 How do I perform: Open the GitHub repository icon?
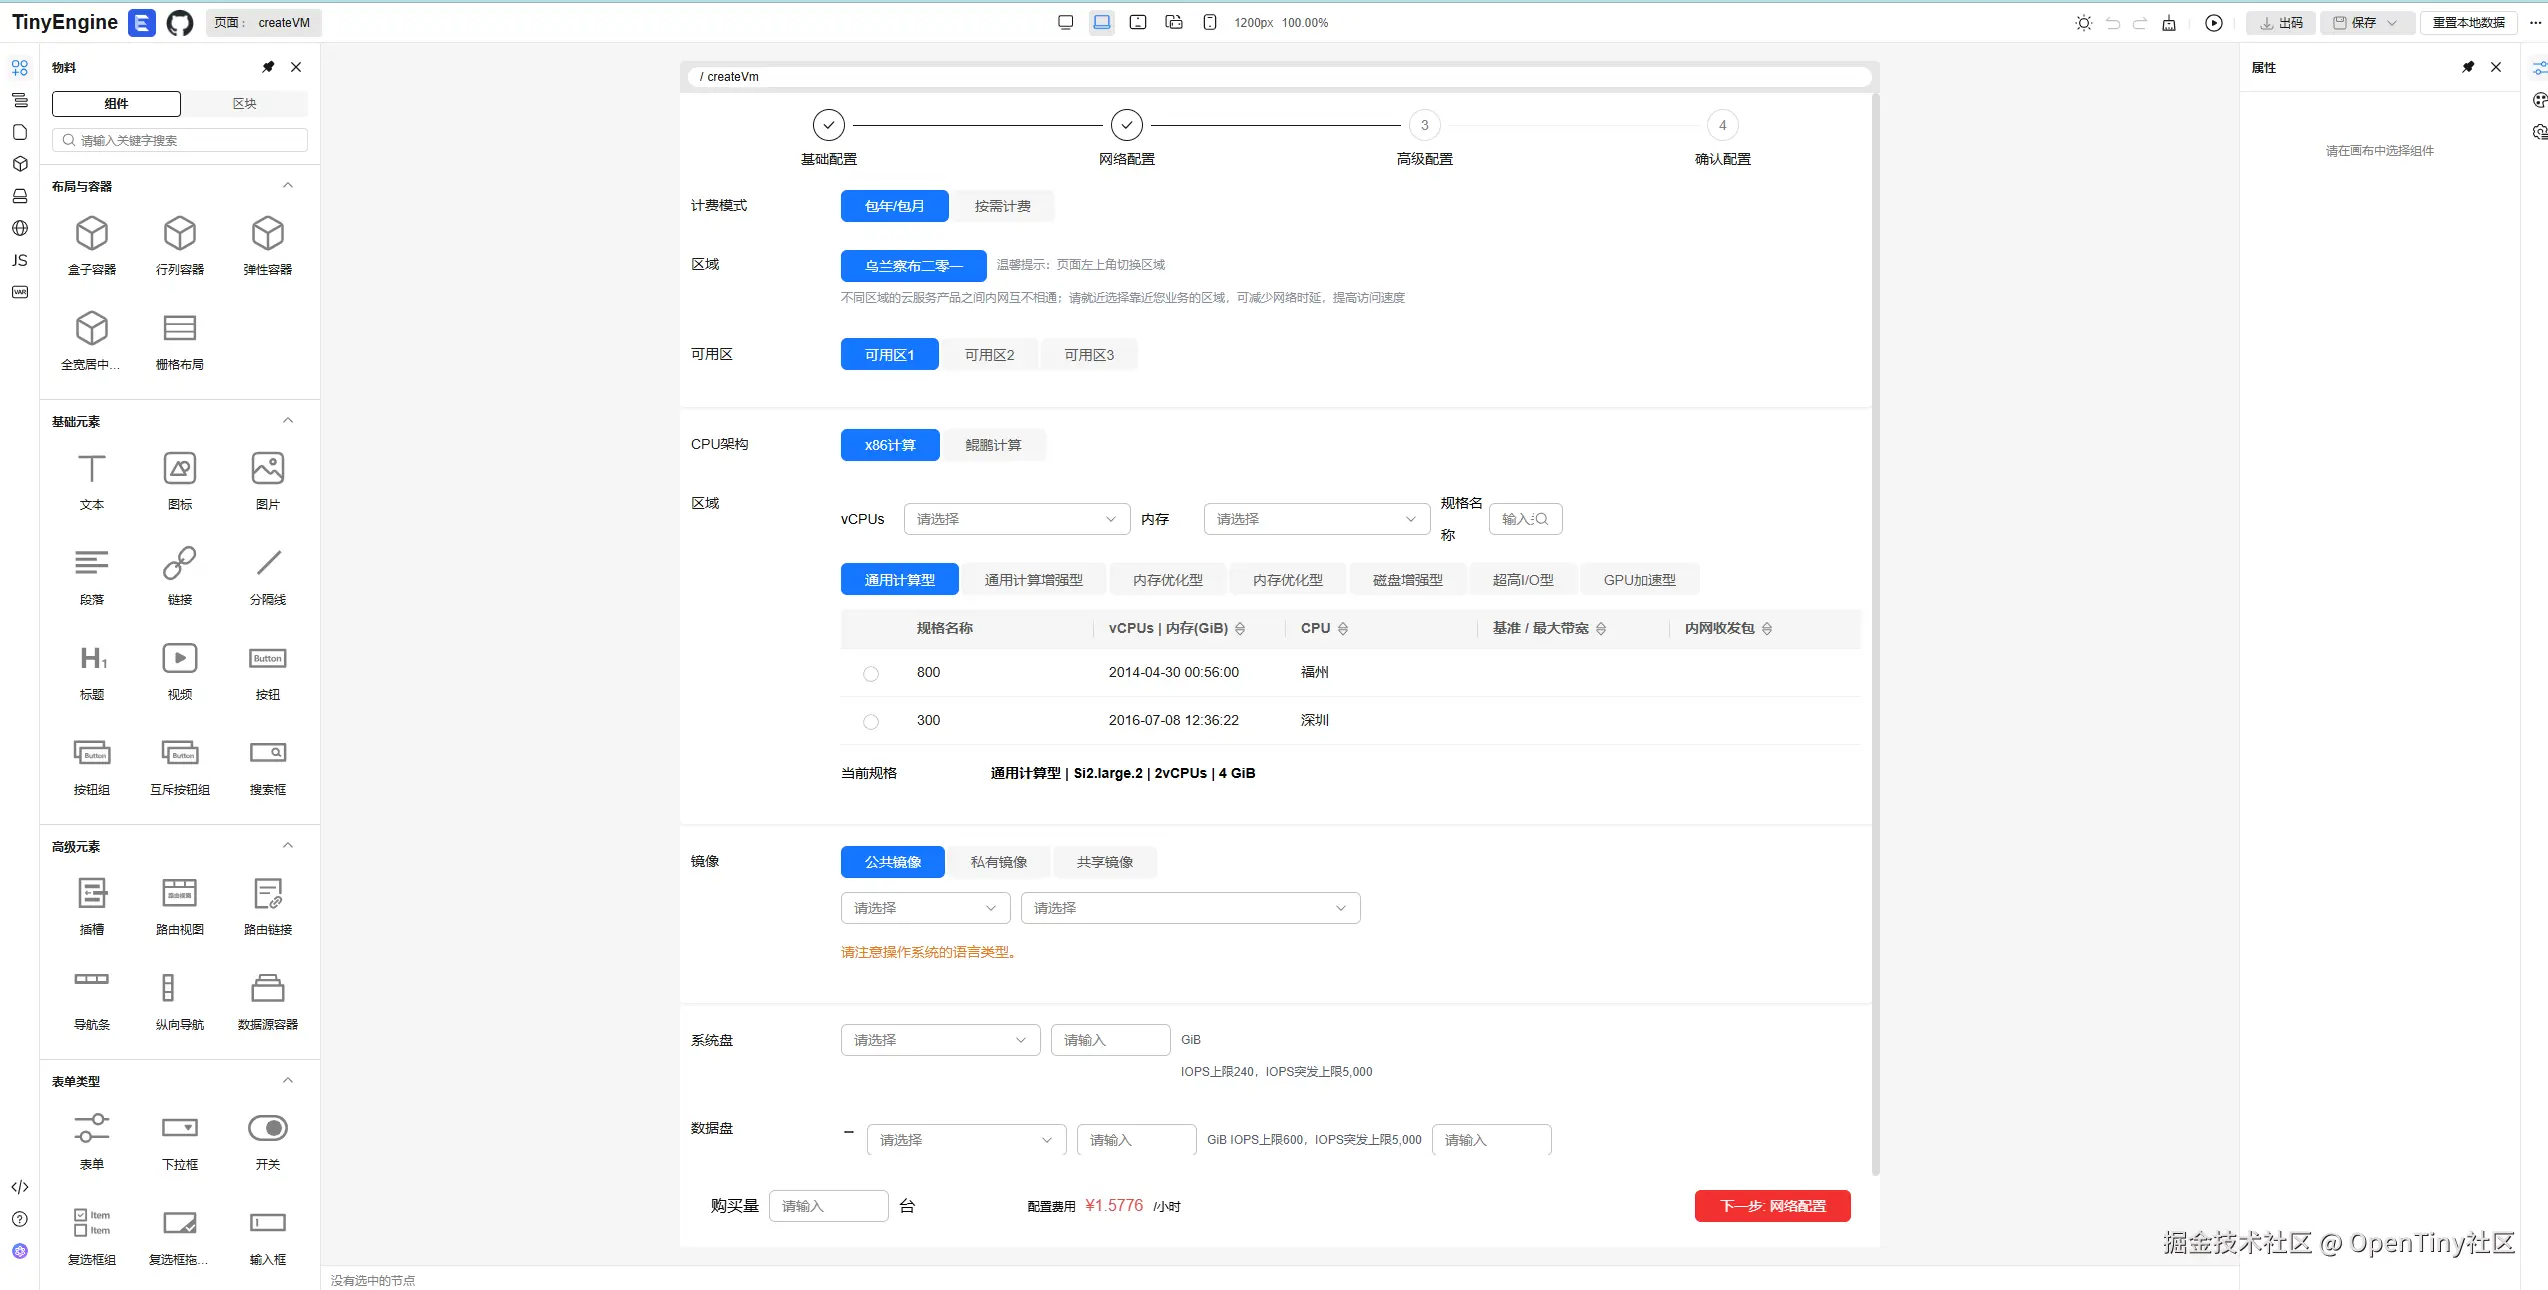click(180, 22)
